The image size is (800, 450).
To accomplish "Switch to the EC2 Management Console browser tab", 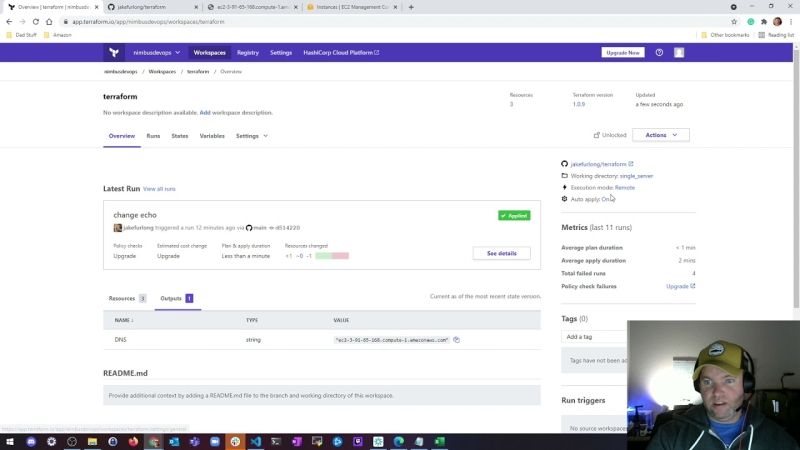I will pos(353,7).
